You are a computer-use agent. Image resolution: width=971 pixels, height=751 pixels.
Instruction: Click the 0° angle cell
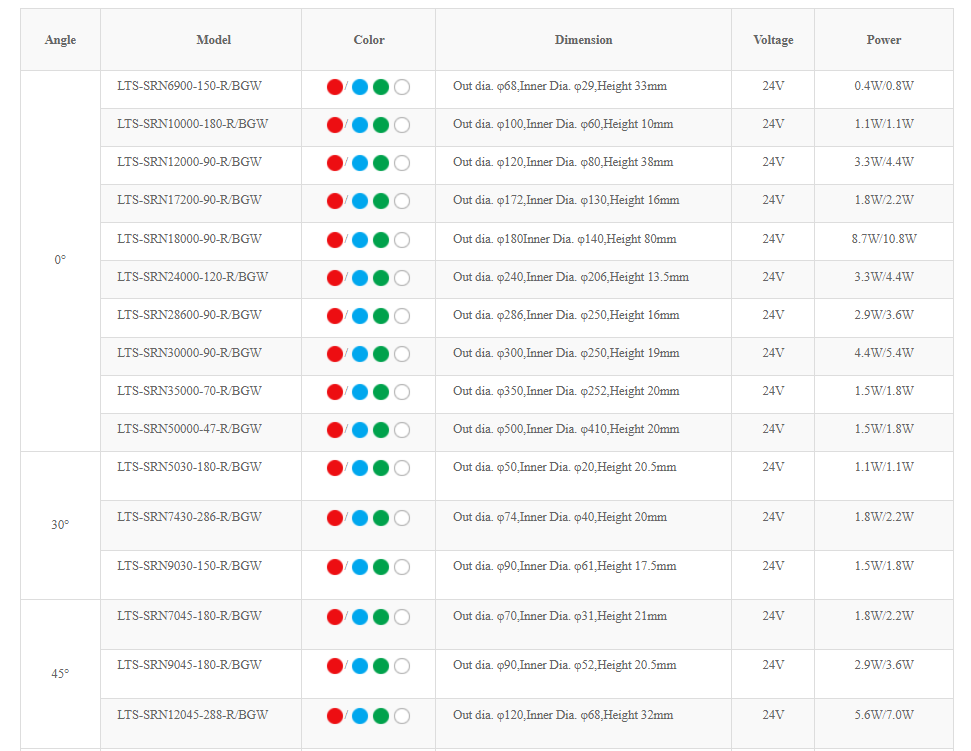point(60,260)
